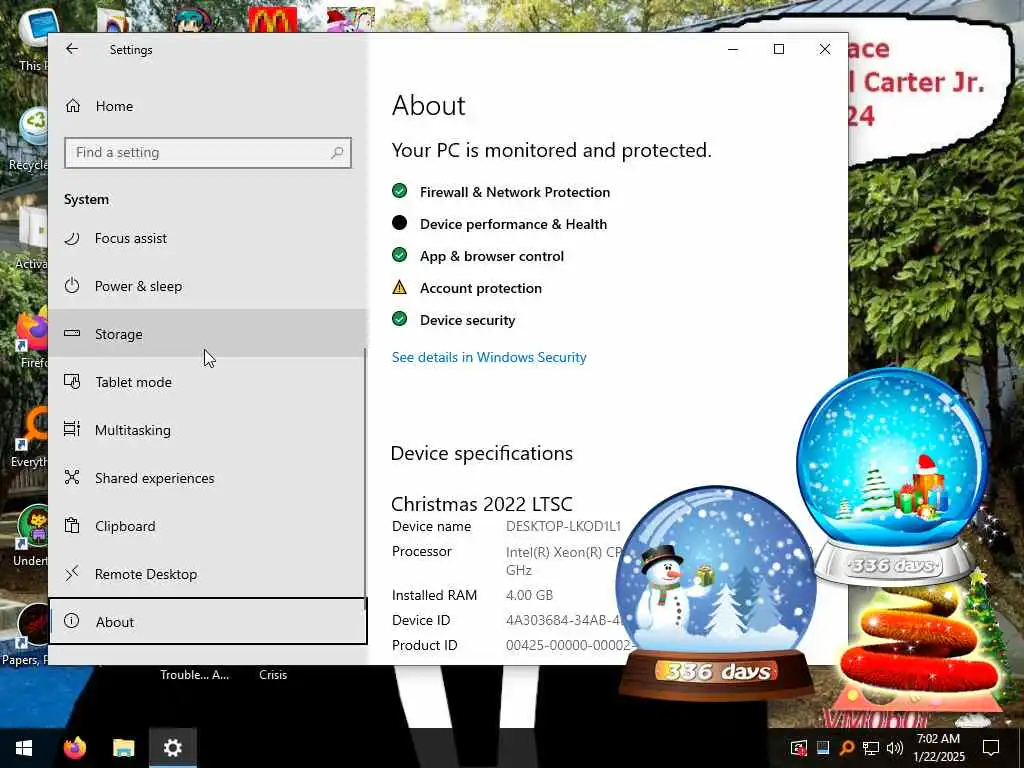The height and width of the screenshot is (768, 1024).
Task: Open Remote Desktop settings
Action: 208,574
